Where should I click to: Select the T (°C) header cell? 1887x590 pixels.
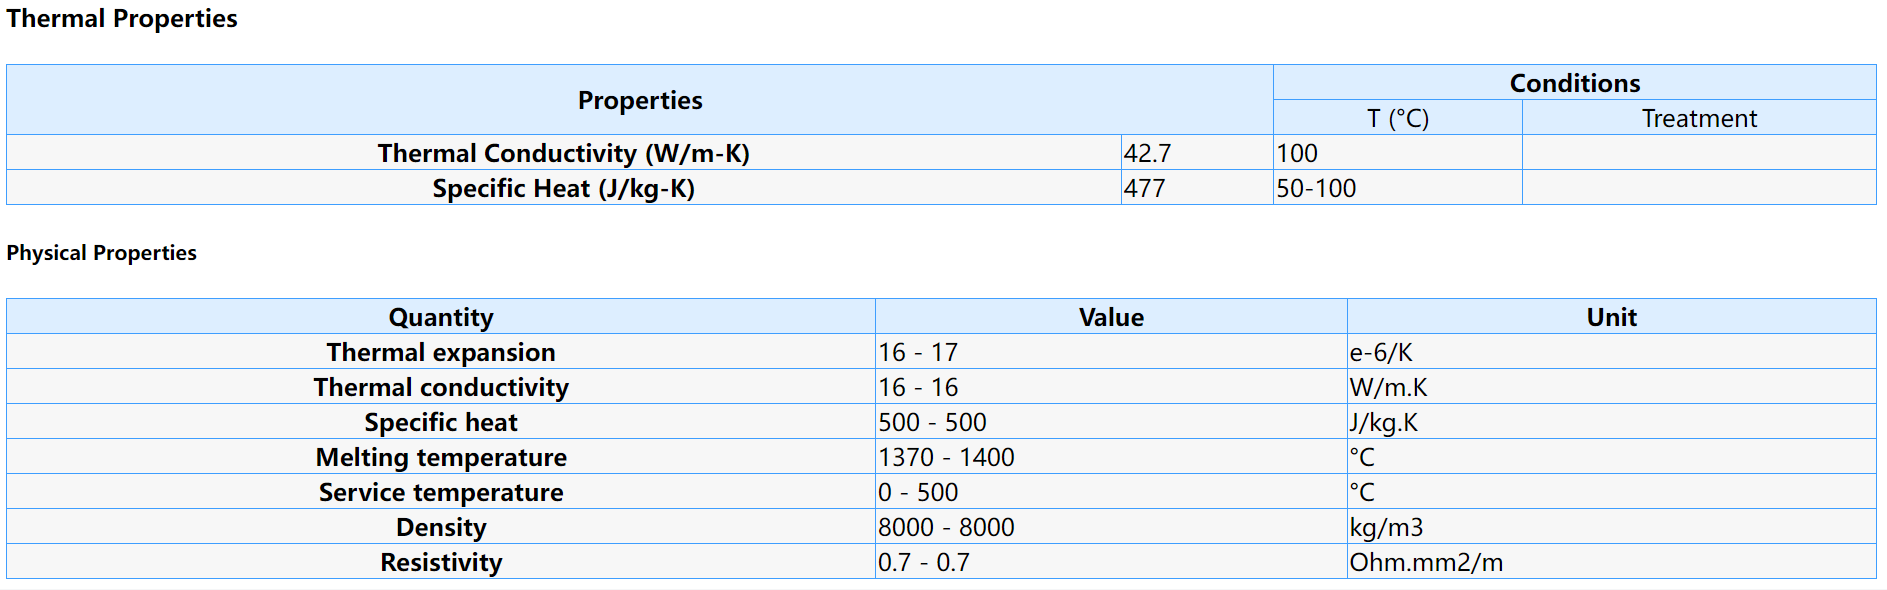[x=1397, y=118]
